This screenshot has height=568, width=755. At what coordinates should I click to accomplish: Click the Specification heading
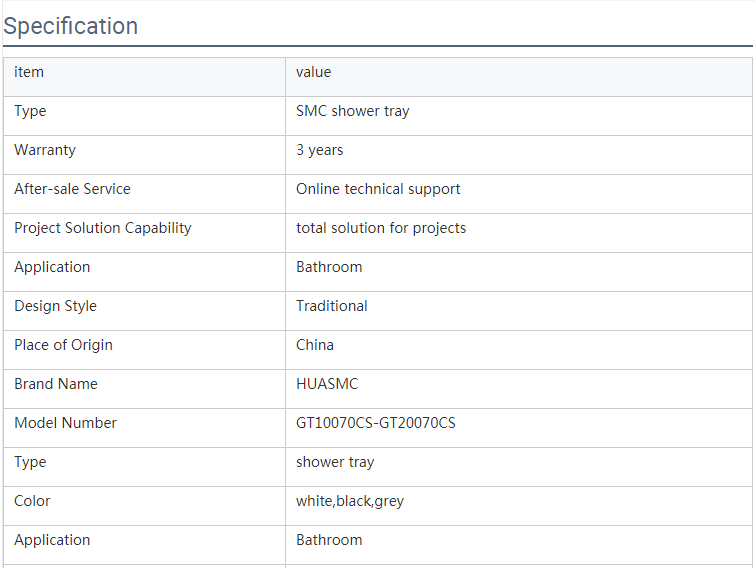(x=71, y=26)
